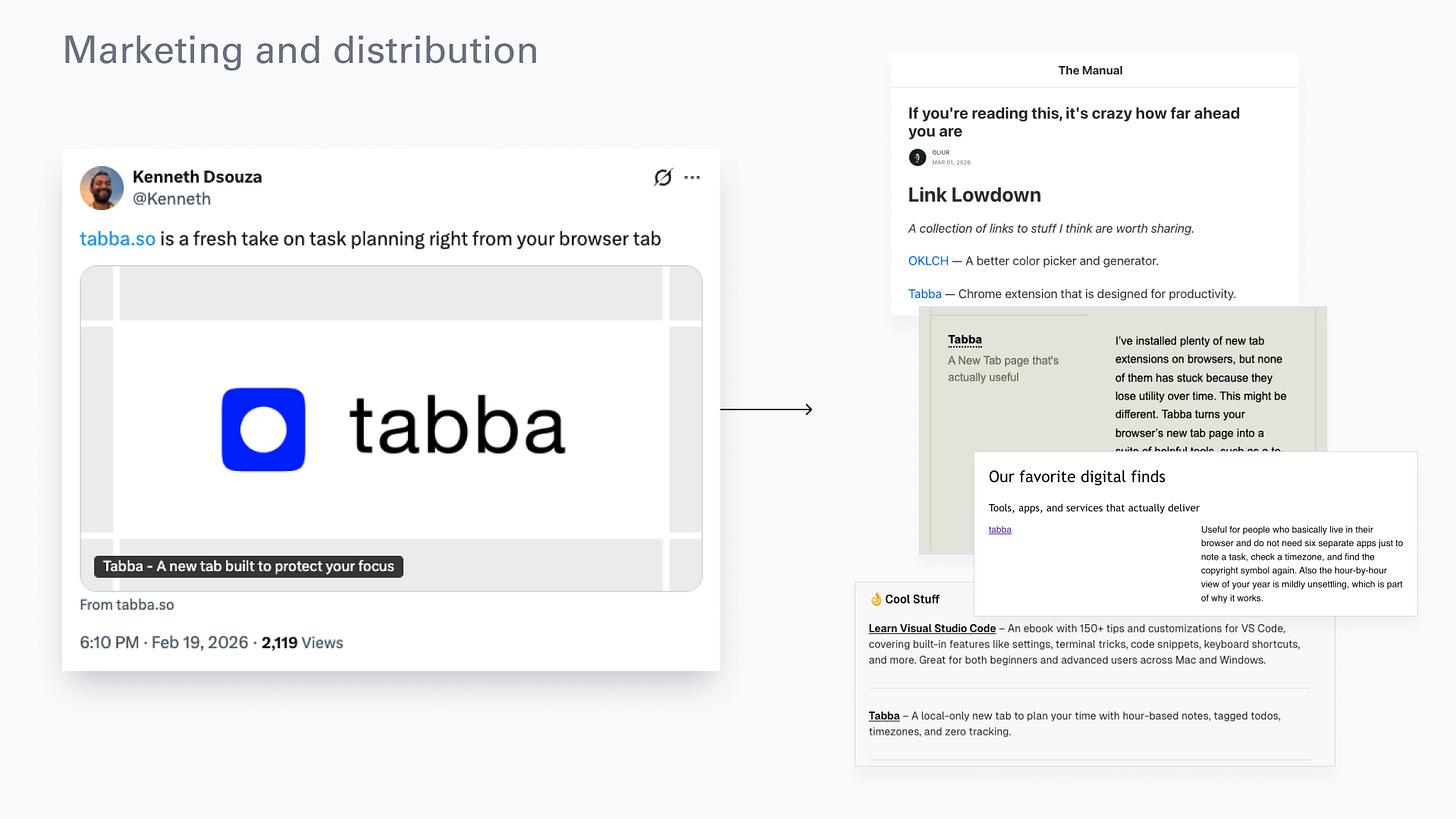
Task: Open the Learn Visual Studio Code link
Action: pyautogui.click(x=932, y=628)
